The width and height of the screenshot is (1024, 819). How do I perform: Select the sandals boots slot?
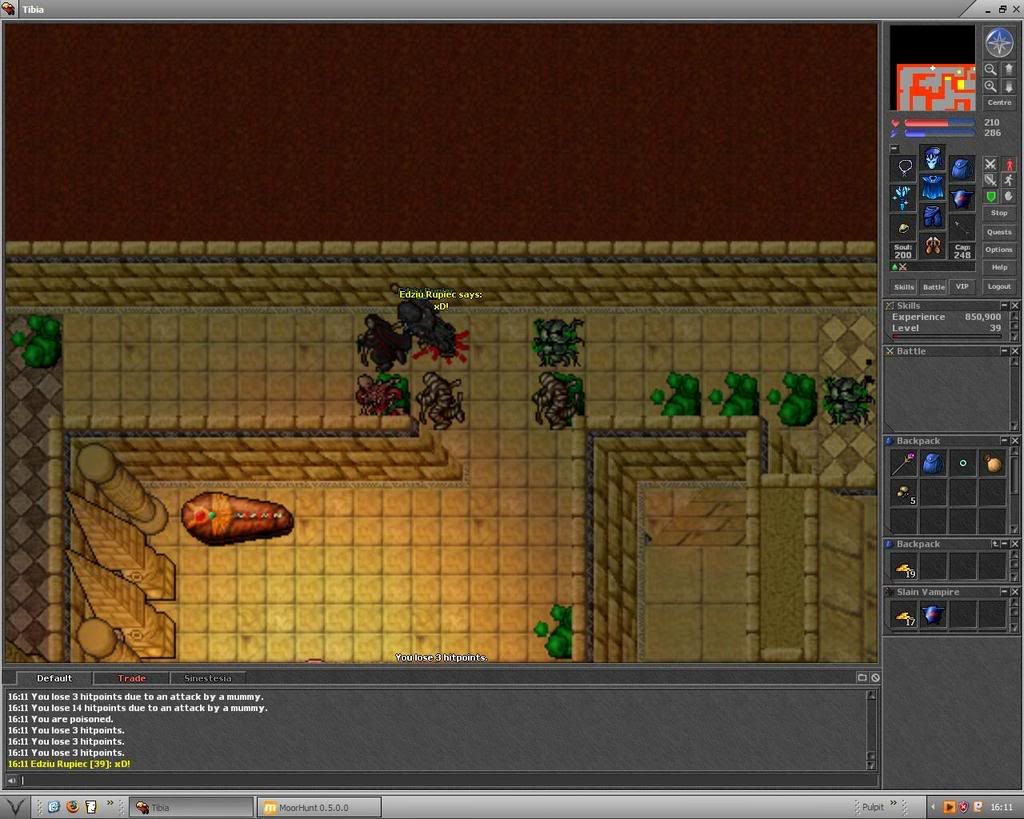click(x=933, y=246)
